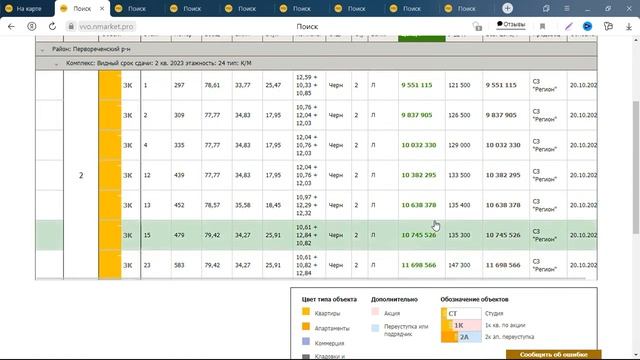
Task: Open the browser hamburger menu
Action: (x=567, y=8)
